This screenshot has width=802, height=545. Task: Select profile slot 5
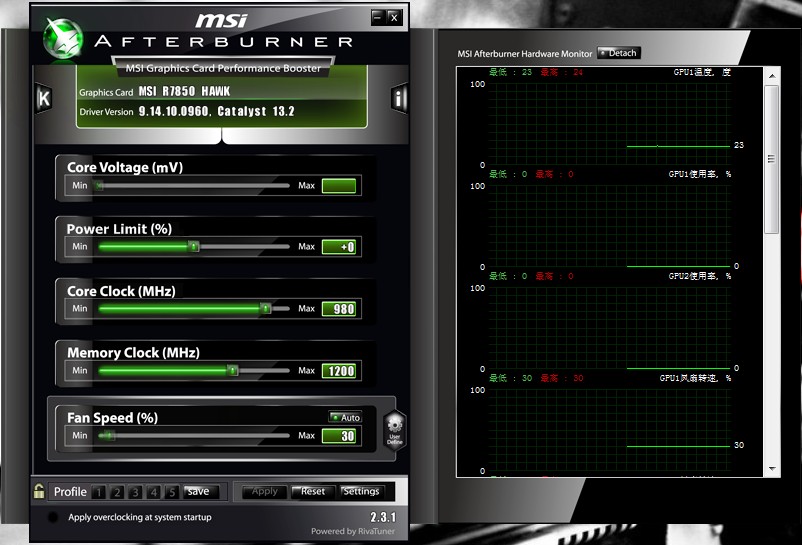coord(172,492)
